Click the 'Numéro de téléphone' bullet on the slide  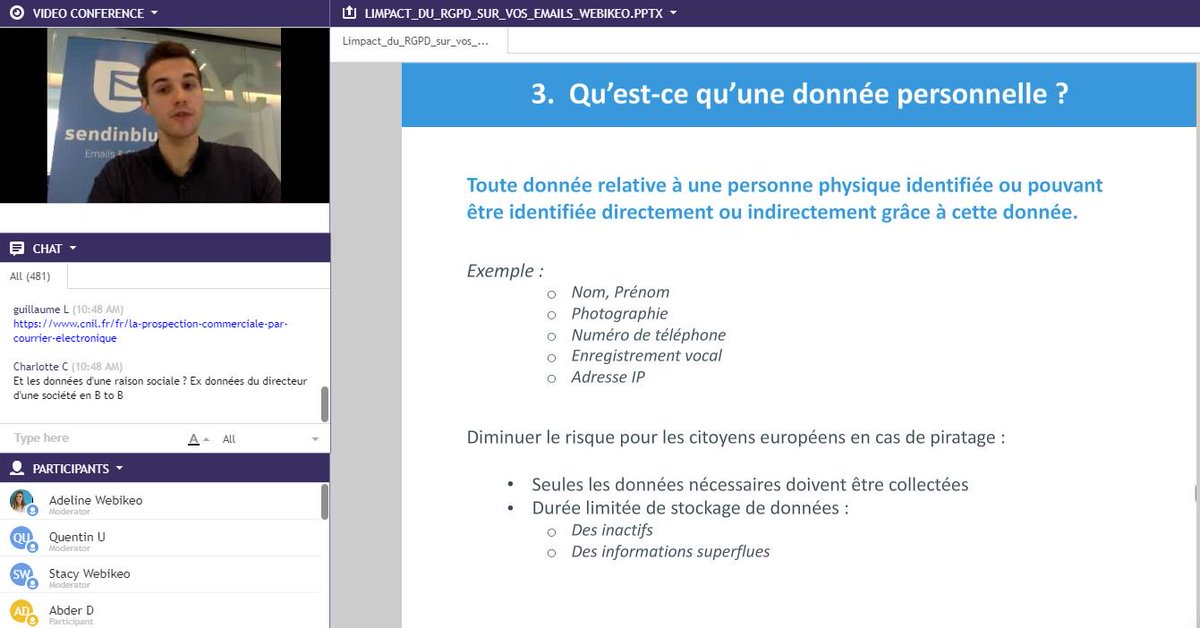coord(648,335)
